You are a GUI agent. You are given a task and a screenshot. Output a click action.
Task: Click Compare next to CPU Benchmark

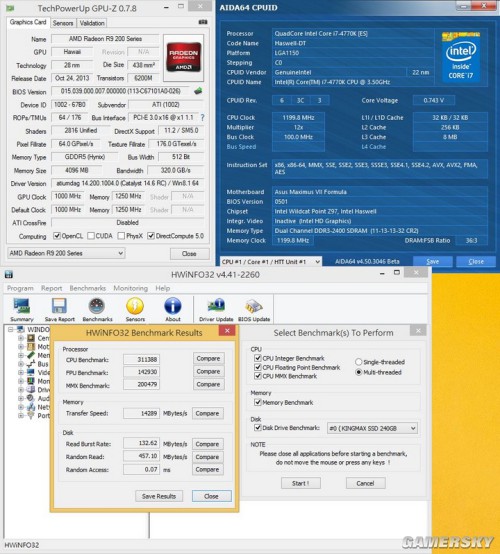tap(208, 359)
